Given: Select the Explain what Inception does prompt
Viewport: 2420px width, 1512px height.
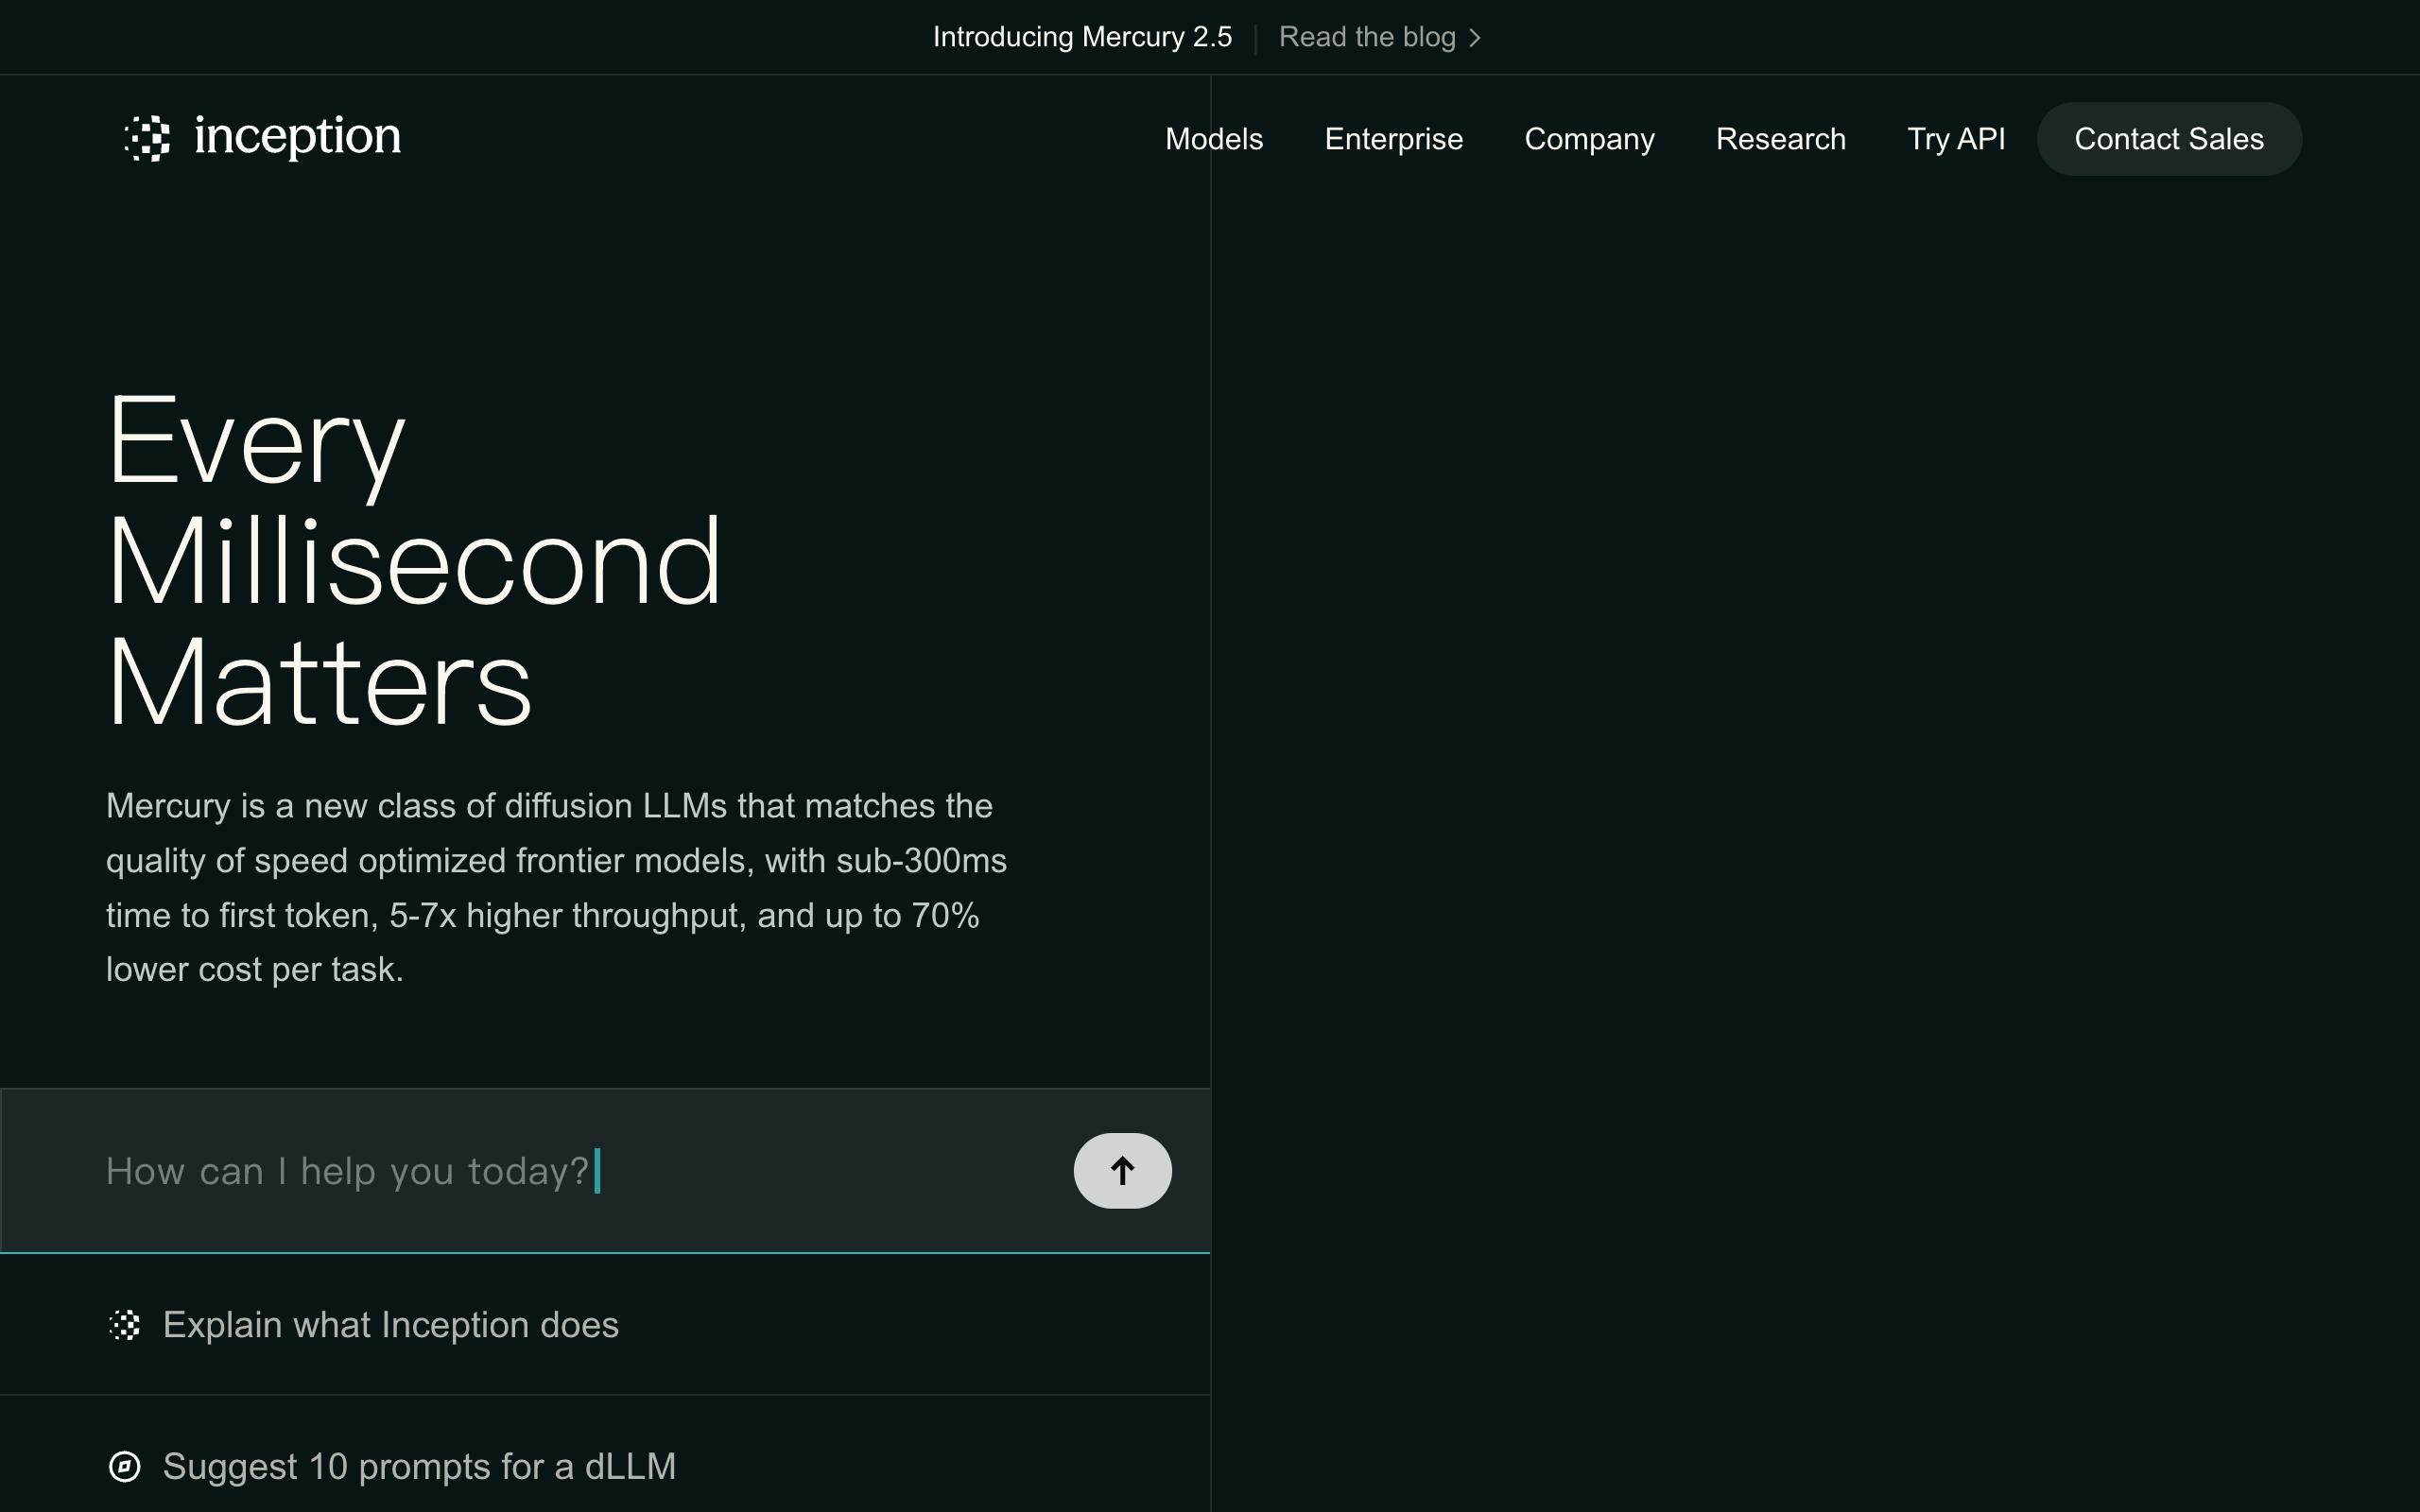Looking at the screenshot, I should (x=605, y=1325).
